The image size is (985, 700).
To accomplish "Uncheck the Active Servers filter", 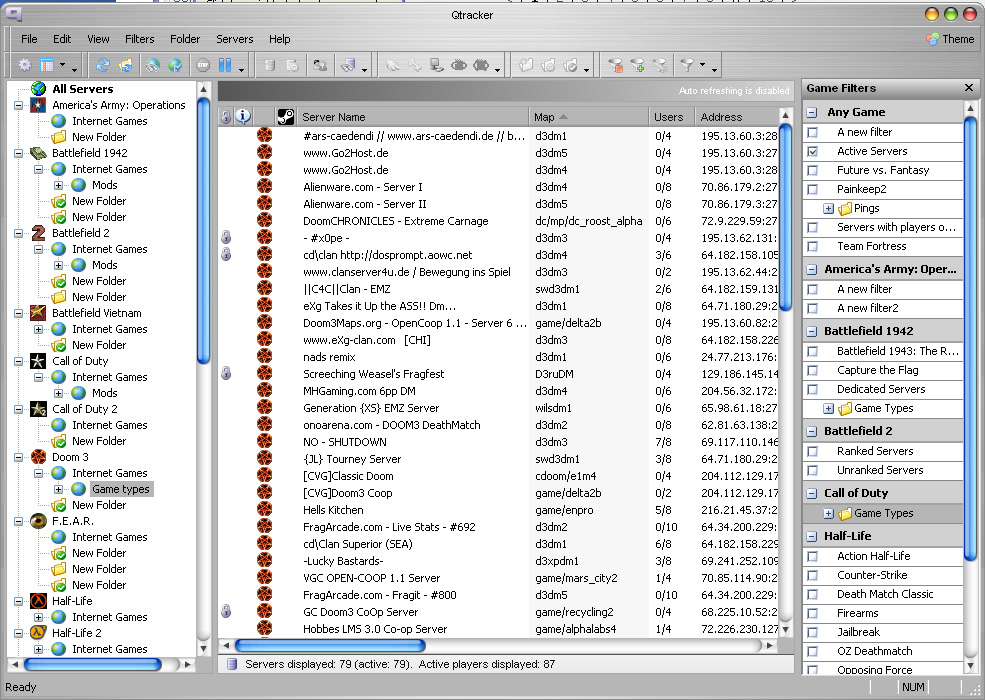I will (812, 151).
